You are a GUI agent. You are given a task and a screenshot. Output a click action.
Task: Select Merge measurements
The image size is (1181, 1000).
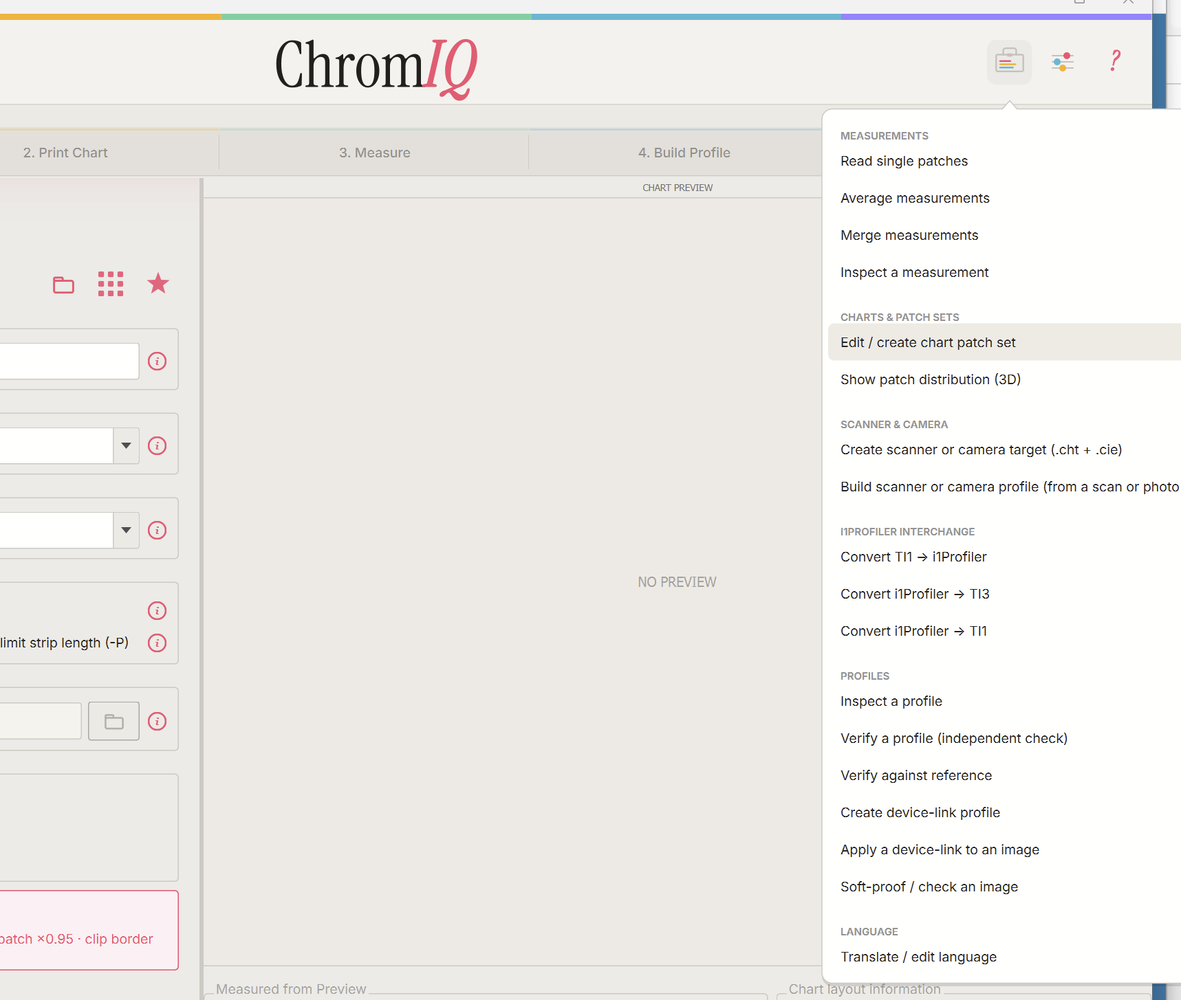(1005, 235)
